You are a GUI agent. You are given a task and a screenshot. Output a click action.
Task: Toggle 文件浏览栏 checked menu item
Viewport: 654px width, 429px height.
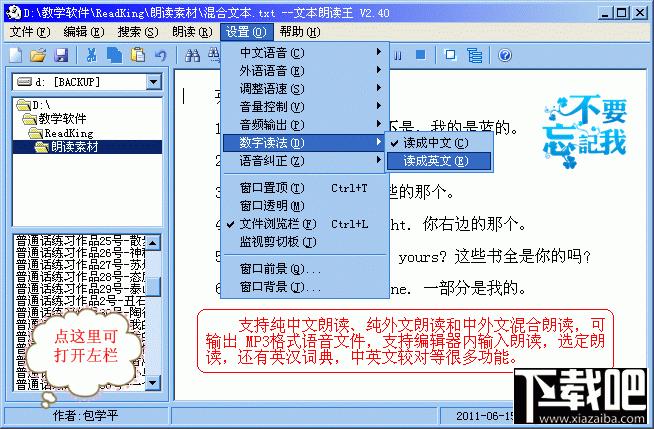278,223
